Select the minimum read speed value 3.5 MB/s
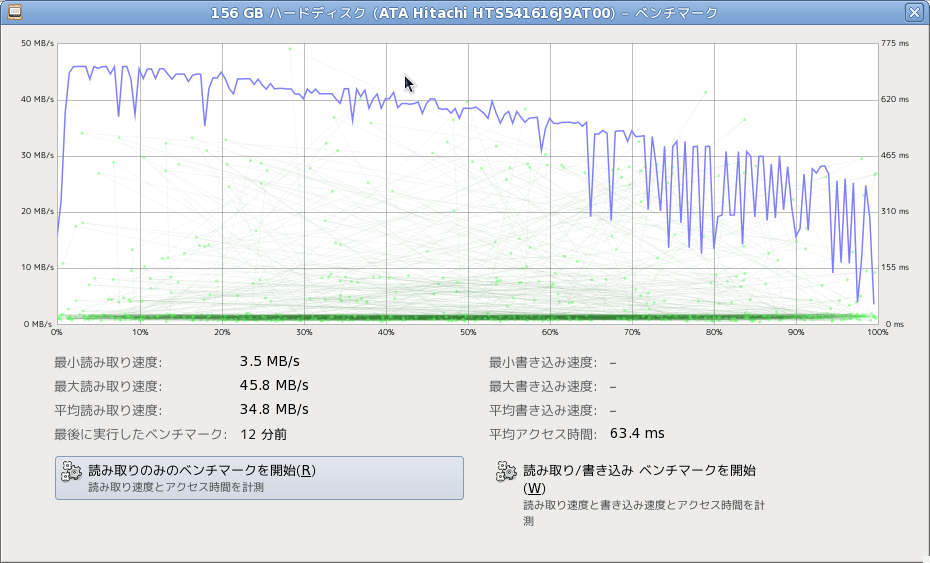 [x=269, y=361]
